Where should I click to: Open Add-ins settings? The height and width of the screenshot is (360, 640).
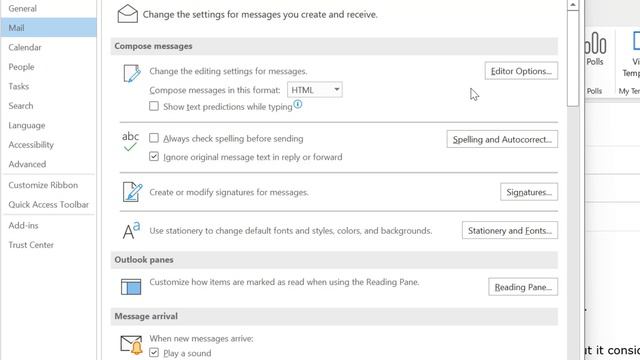[49, 225]
